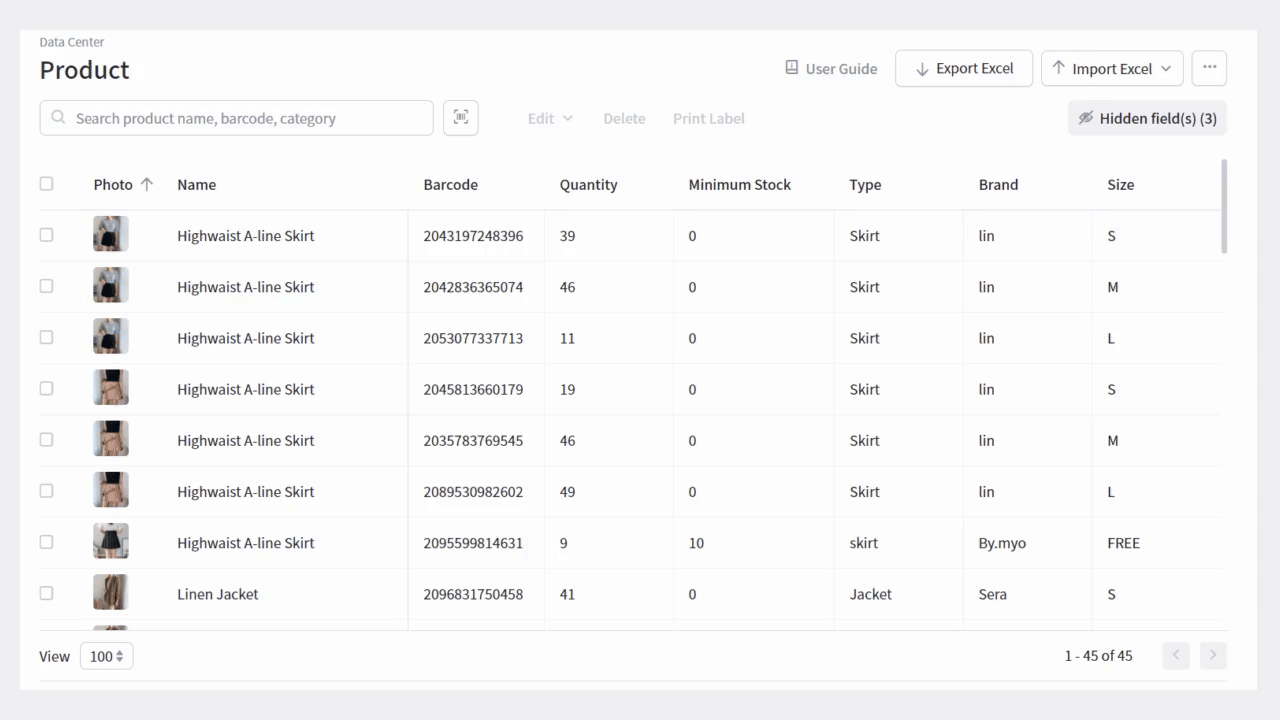Open the Edit dropdown menu
Viewport: 1280px width, 720px height.
[x=549, y=118]
